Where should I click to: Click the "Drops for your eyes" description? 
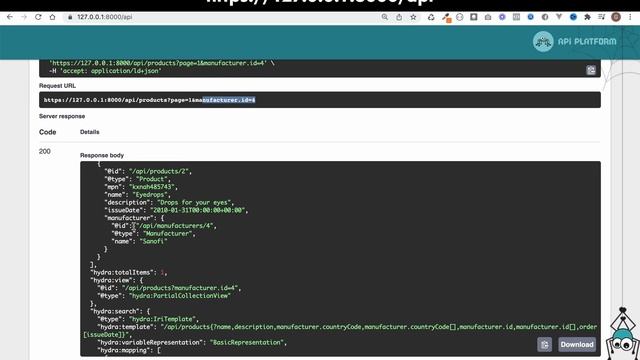coord(195,202)
